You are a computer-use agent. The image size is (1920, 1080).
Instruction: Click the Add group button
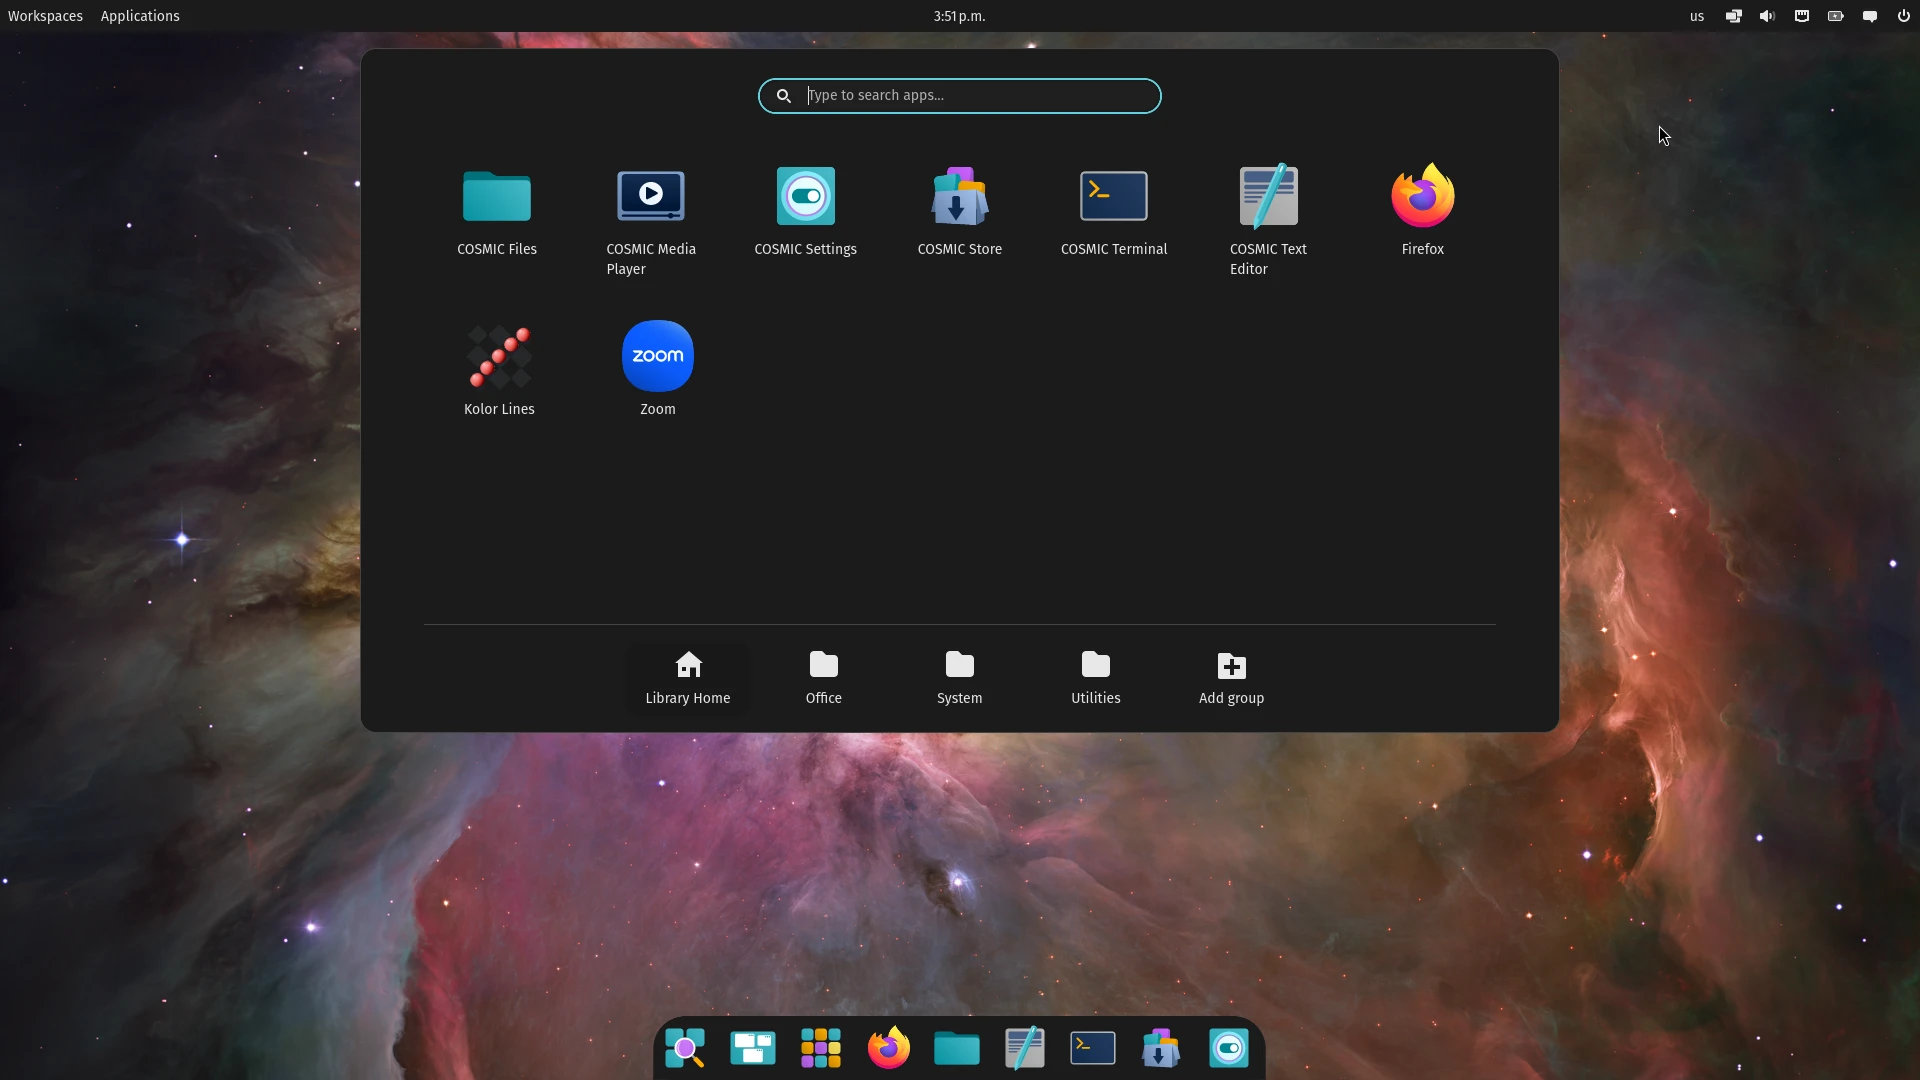1230,676
